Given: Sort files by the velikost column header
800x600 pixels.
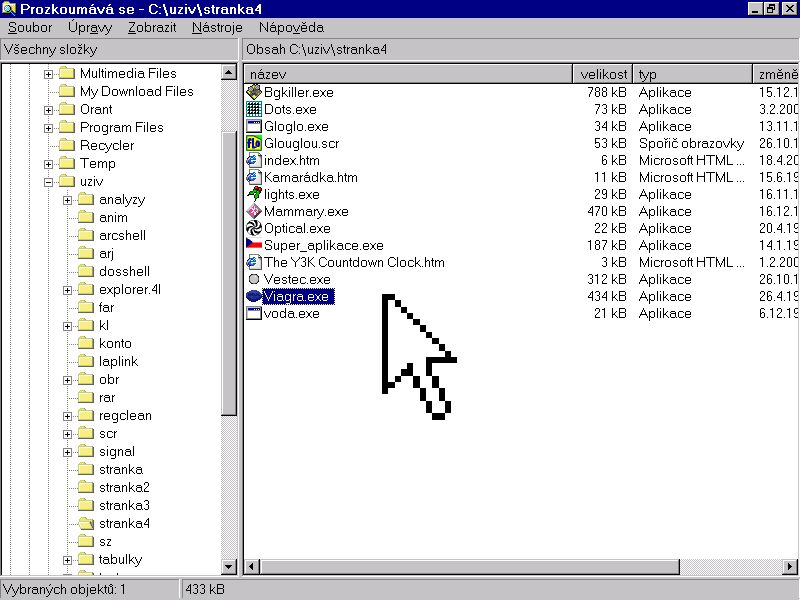Looking at the screenshot, I should 603,74.
